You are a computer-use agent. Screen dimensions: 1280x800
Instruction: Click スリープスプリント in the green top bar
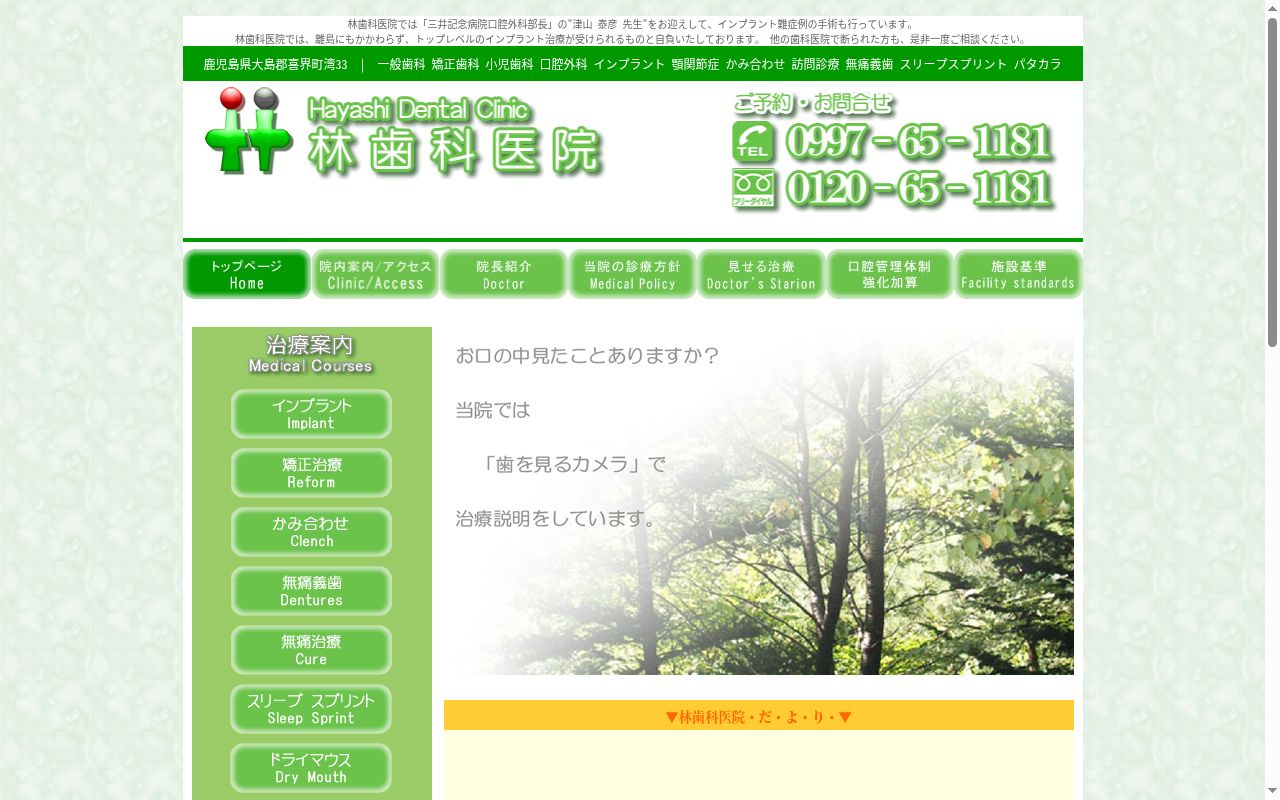[x=953, y=64]
